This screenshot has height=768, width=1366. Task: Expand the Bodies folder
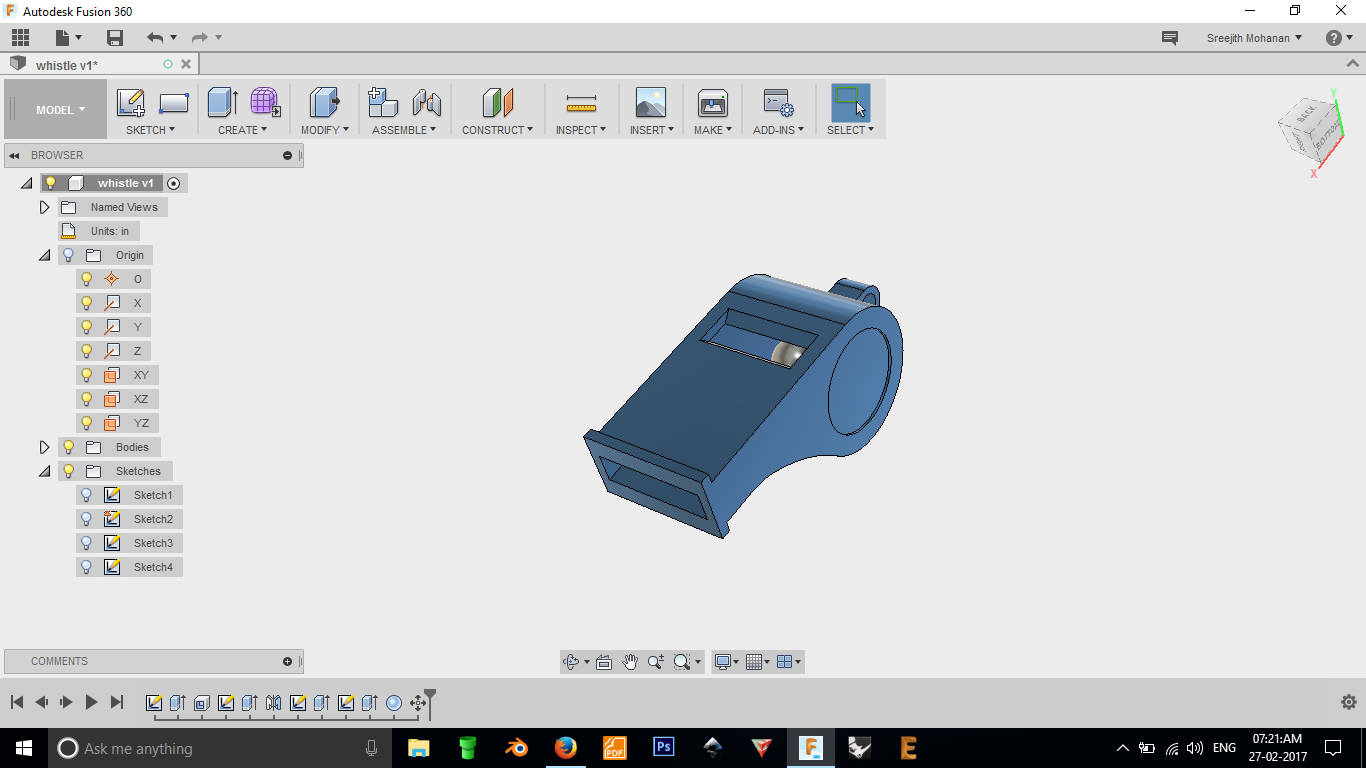44,447
